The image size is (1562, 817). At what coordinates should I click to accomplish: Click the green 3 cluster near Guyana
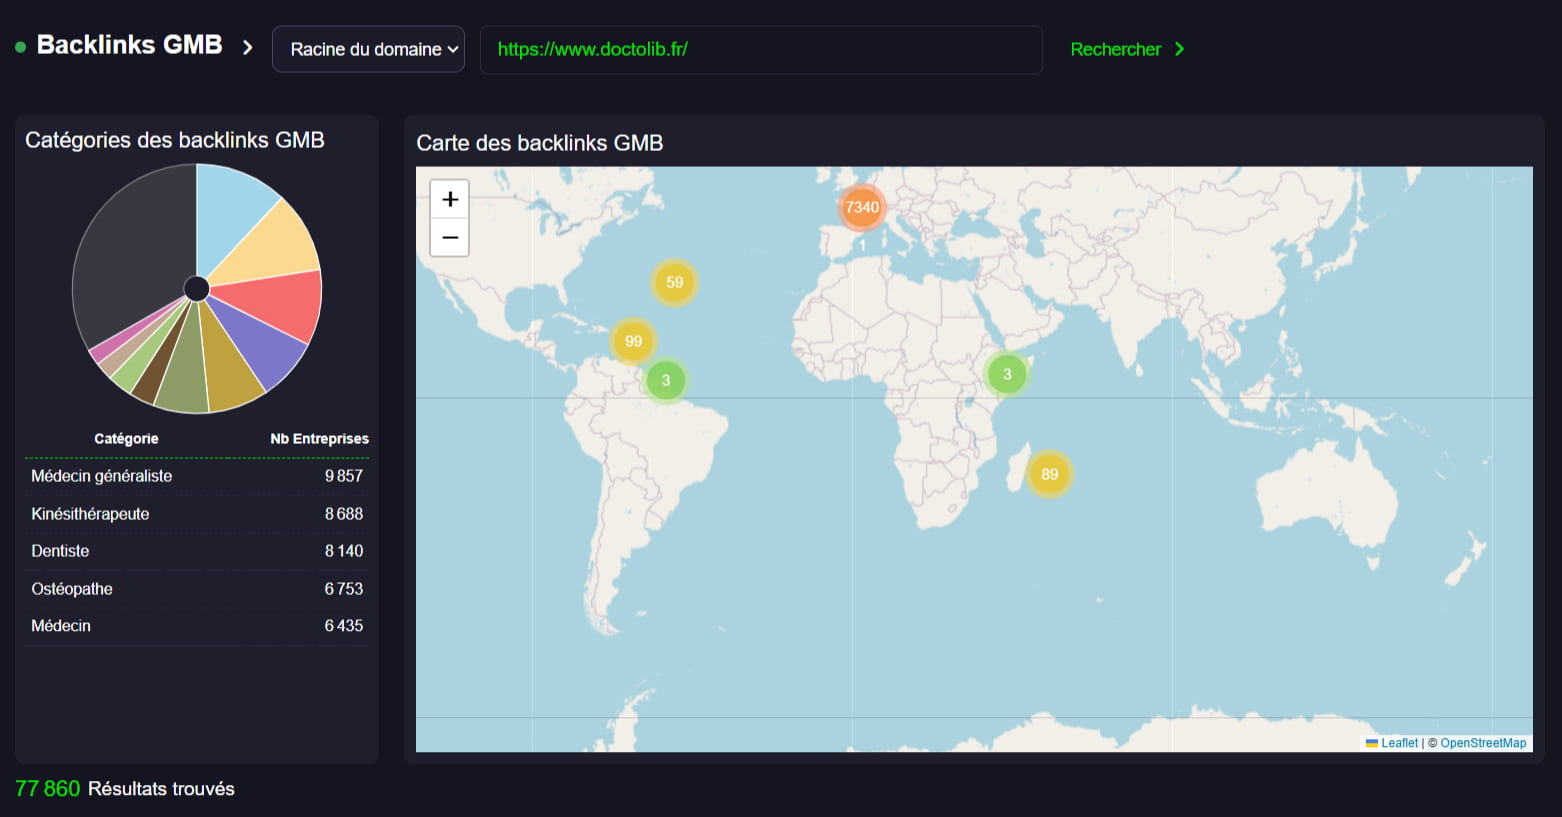666,380
